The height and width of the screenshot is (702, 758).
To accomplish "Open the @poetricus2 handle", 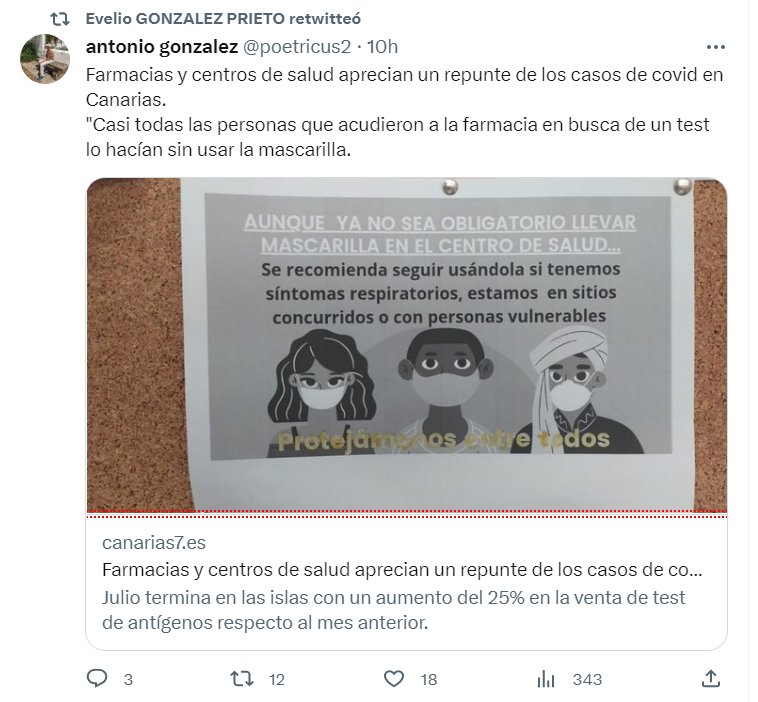I will tap(296, 47).
